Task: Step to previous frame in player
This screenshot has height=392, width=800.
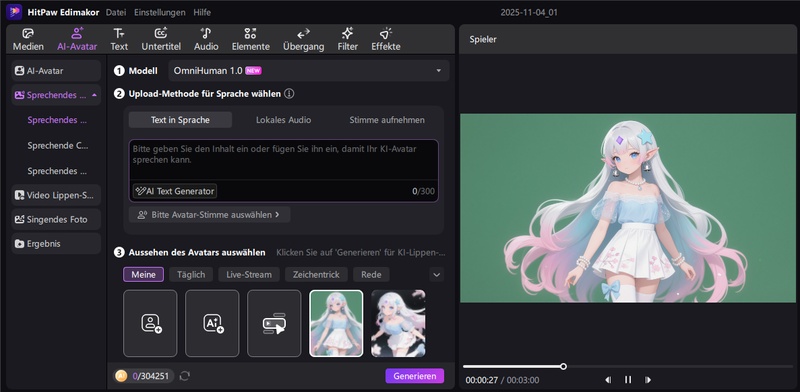Action: click(x=608, y=380)
